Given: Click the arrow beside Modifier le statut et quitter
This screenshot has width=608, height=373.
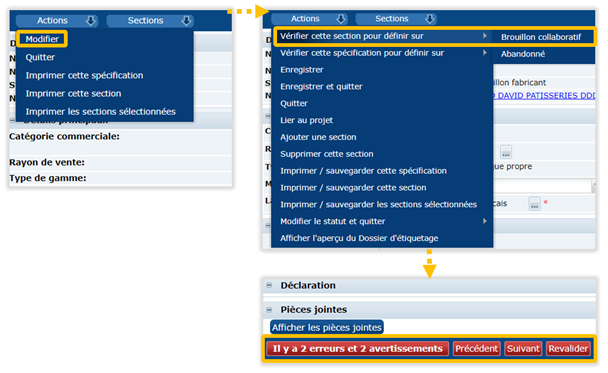Looking at the screenshot, I should (485, 221).
